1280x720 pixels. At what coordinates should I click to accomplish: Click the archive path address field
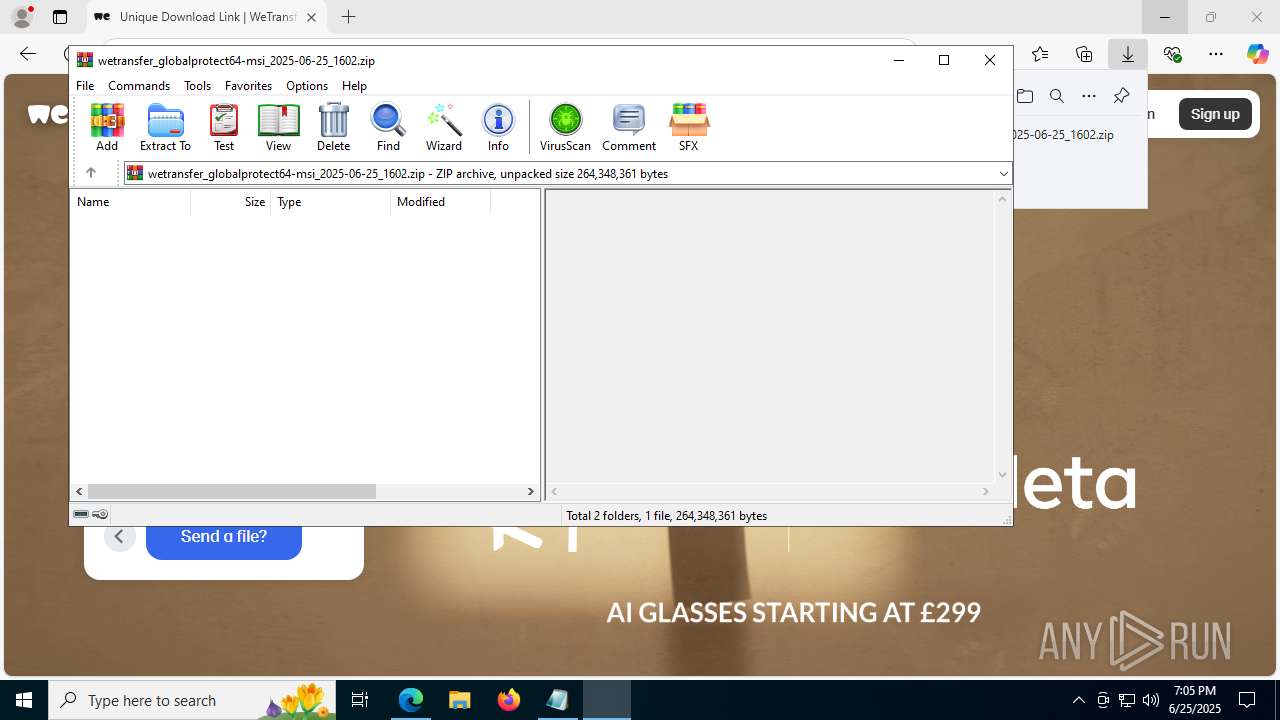point(568,174)
